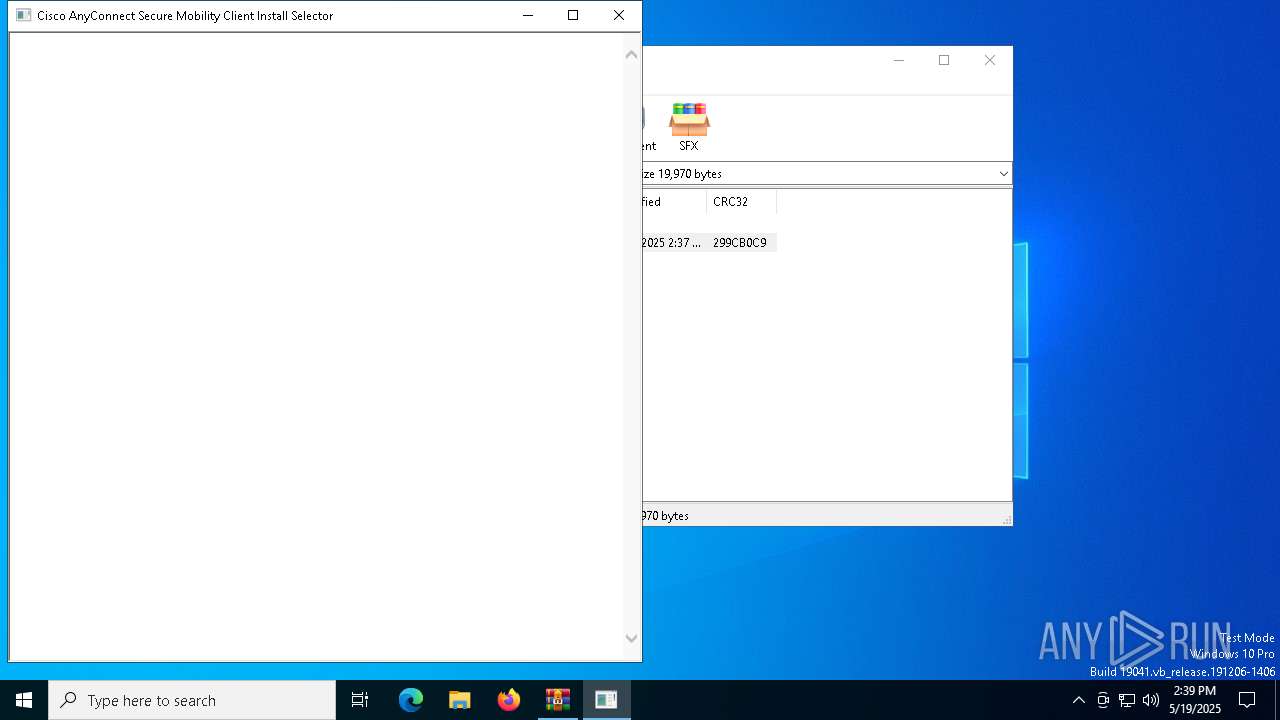Image resolution: width=1280 pixels, height=720 pixels.
Task: Minimize the Cisco AnyConnect Install Selector window
Action: [x=527, y=15]
